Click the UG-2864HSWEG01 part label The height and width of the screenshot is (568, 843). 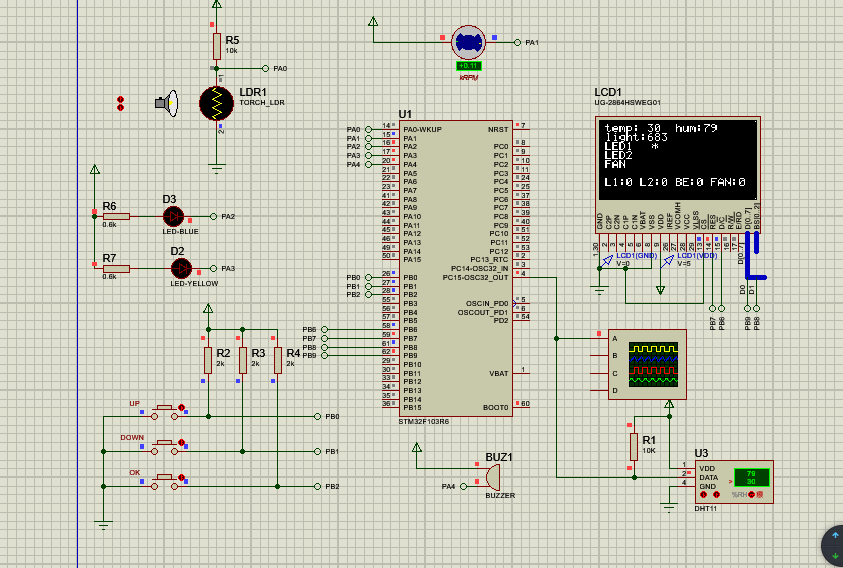[627, 102]
